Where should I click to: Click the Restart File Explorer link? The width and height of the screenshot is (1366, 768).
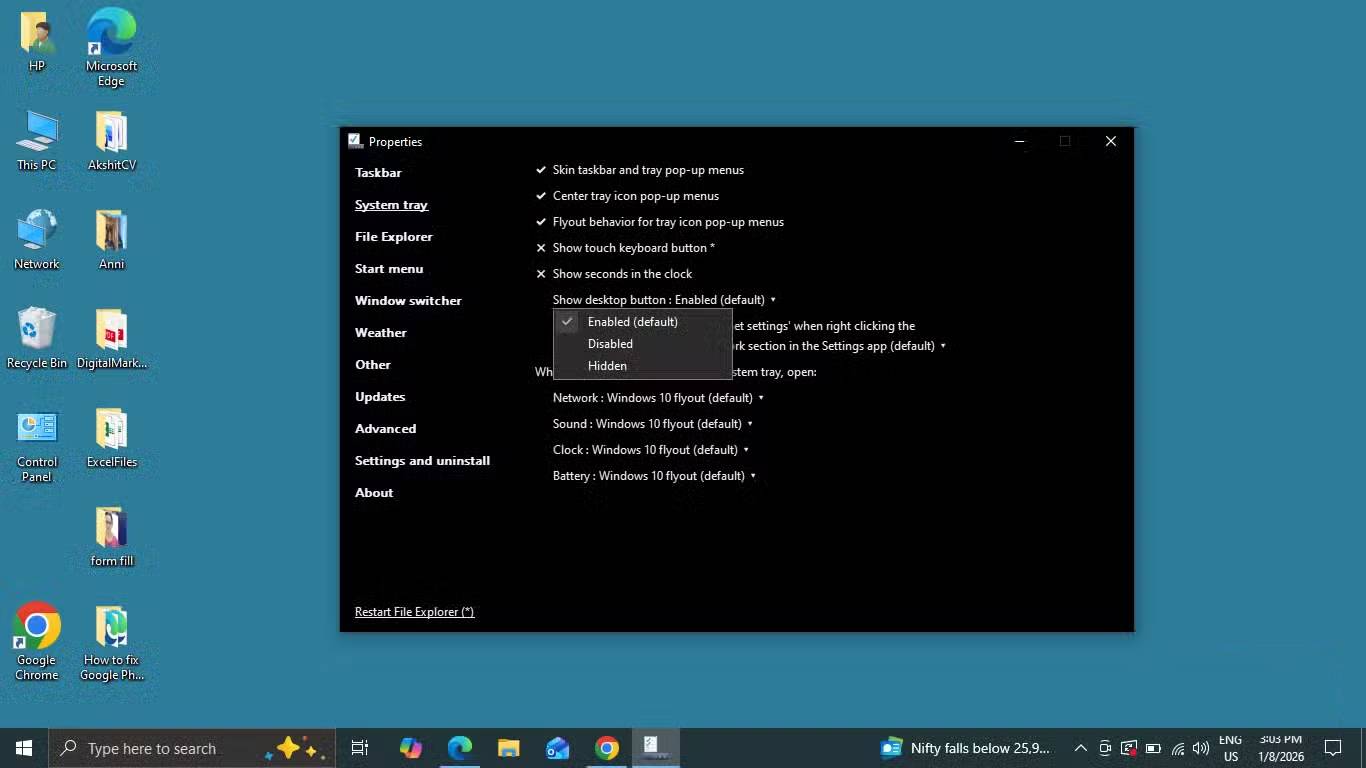[414, 612]
